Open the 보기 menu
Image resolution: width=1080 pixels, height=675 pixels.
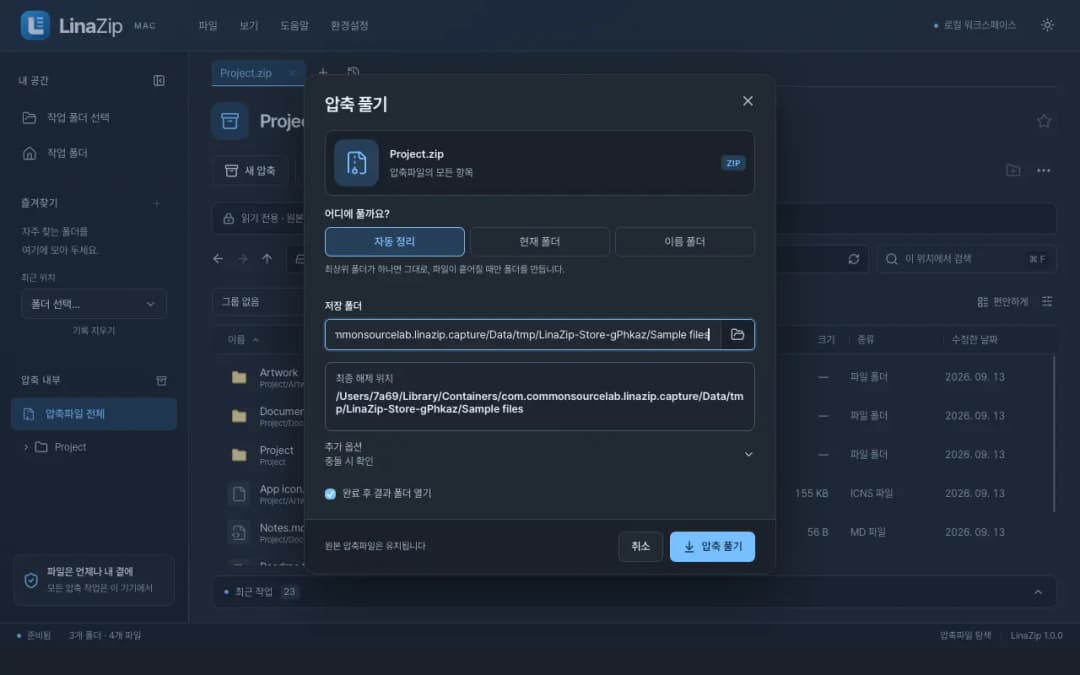(249, 25)
